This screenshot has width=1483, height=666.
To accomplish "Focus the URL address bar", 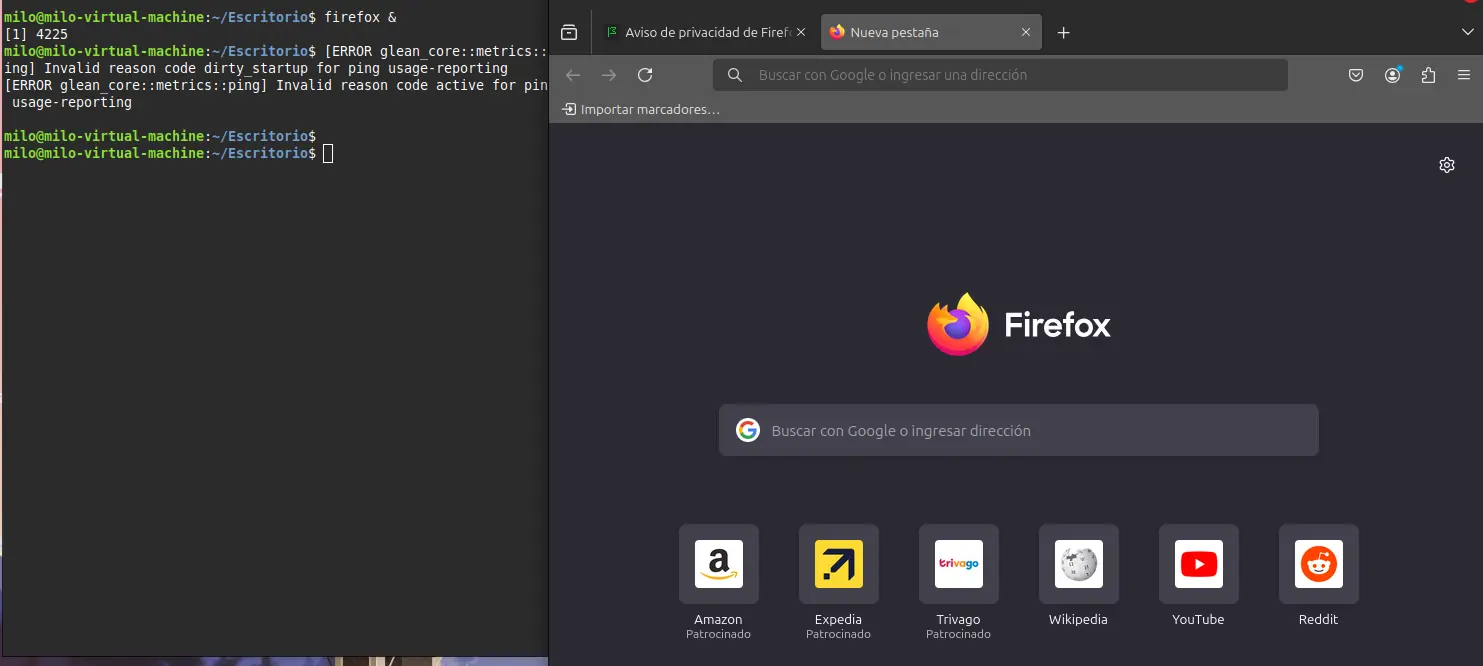I will (1000, 75).
